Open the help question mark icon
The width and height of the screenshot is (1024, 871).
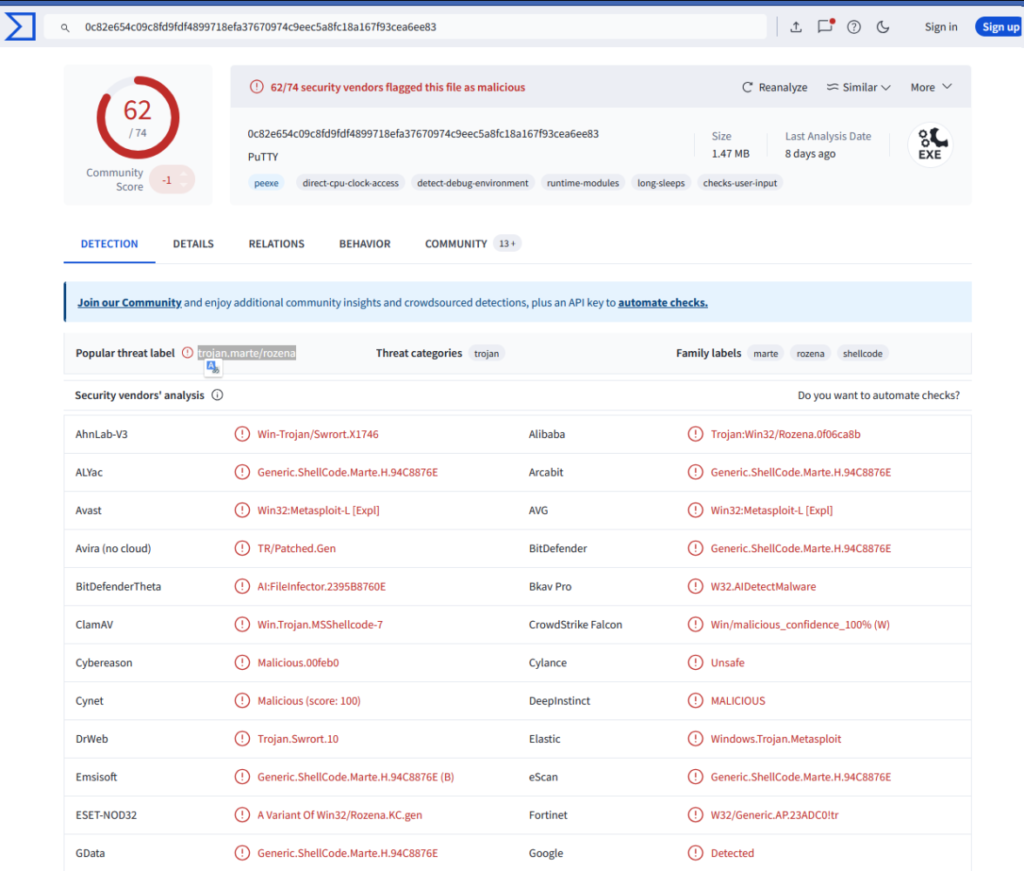[854, 27]
